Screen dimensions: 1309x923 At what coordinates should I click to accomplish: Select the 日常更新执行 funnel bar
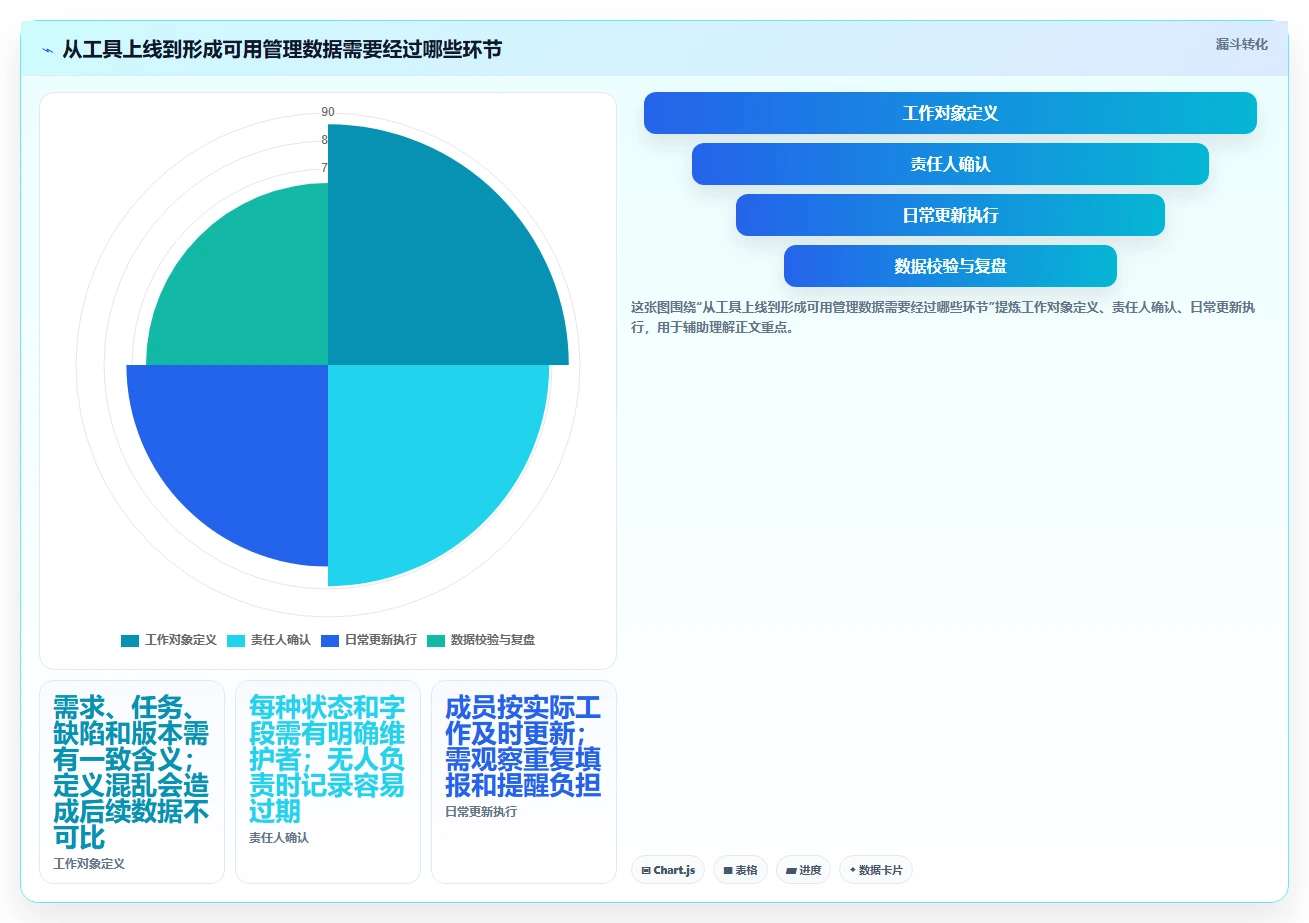pos(950,215)
